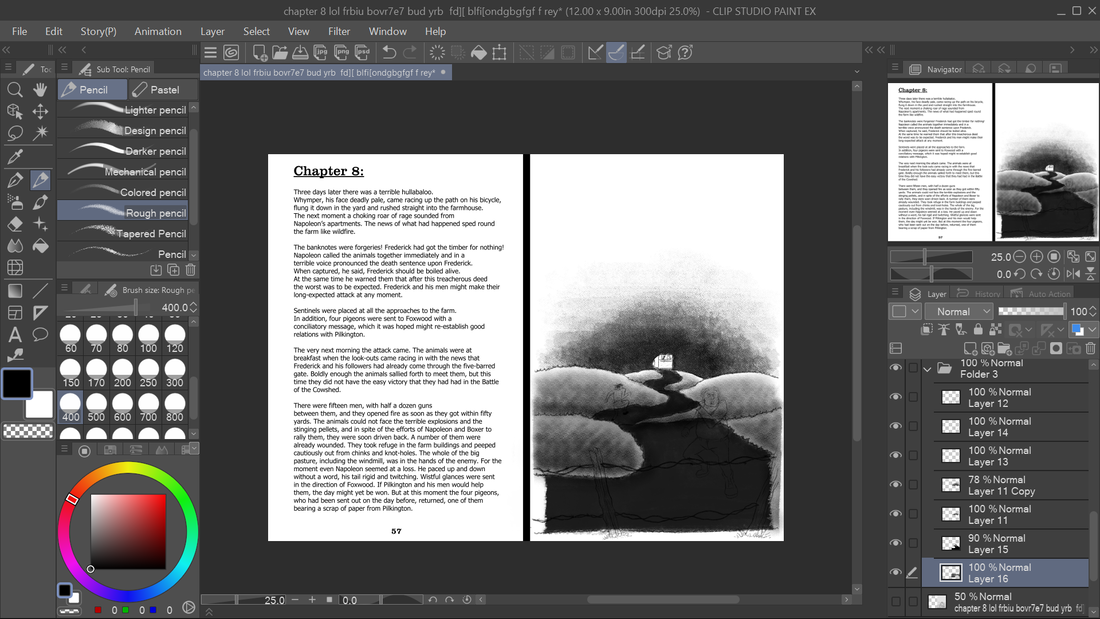Click the brush size value stepper arrows

(x=194, y=307)
